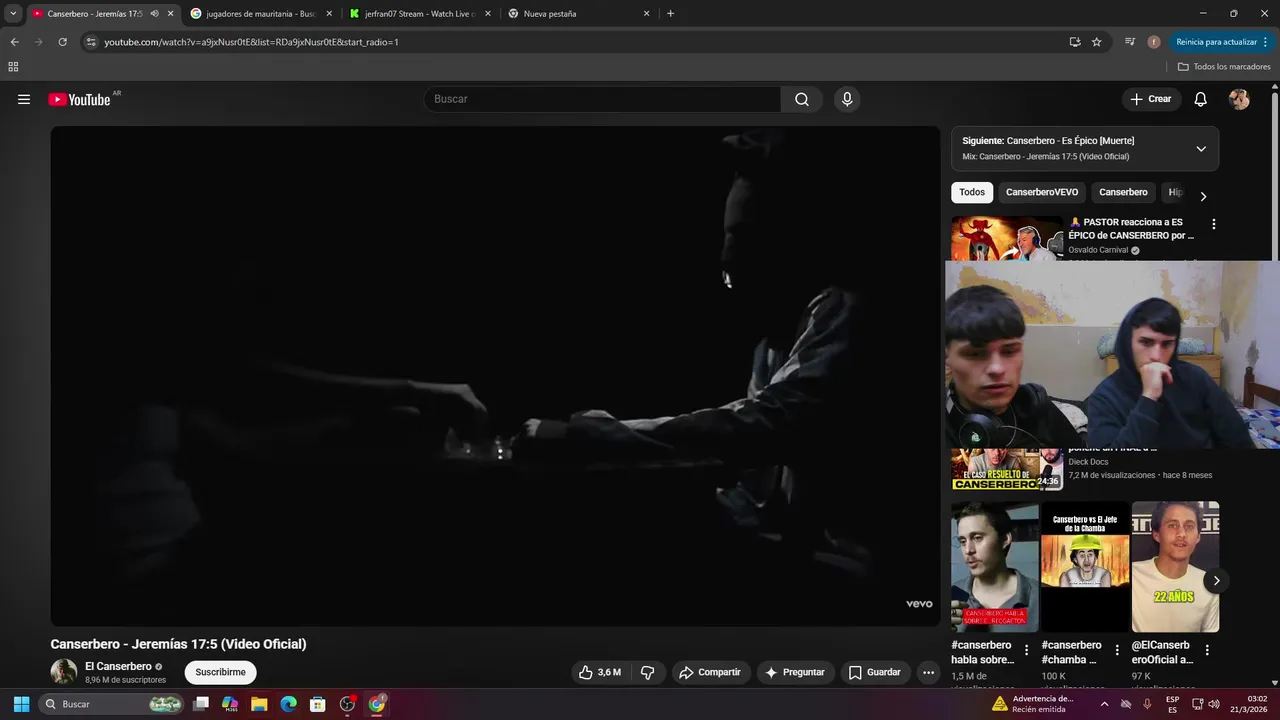Click the Suscribirme button
The image size is (1280, 720).
[x=220, y=673]
